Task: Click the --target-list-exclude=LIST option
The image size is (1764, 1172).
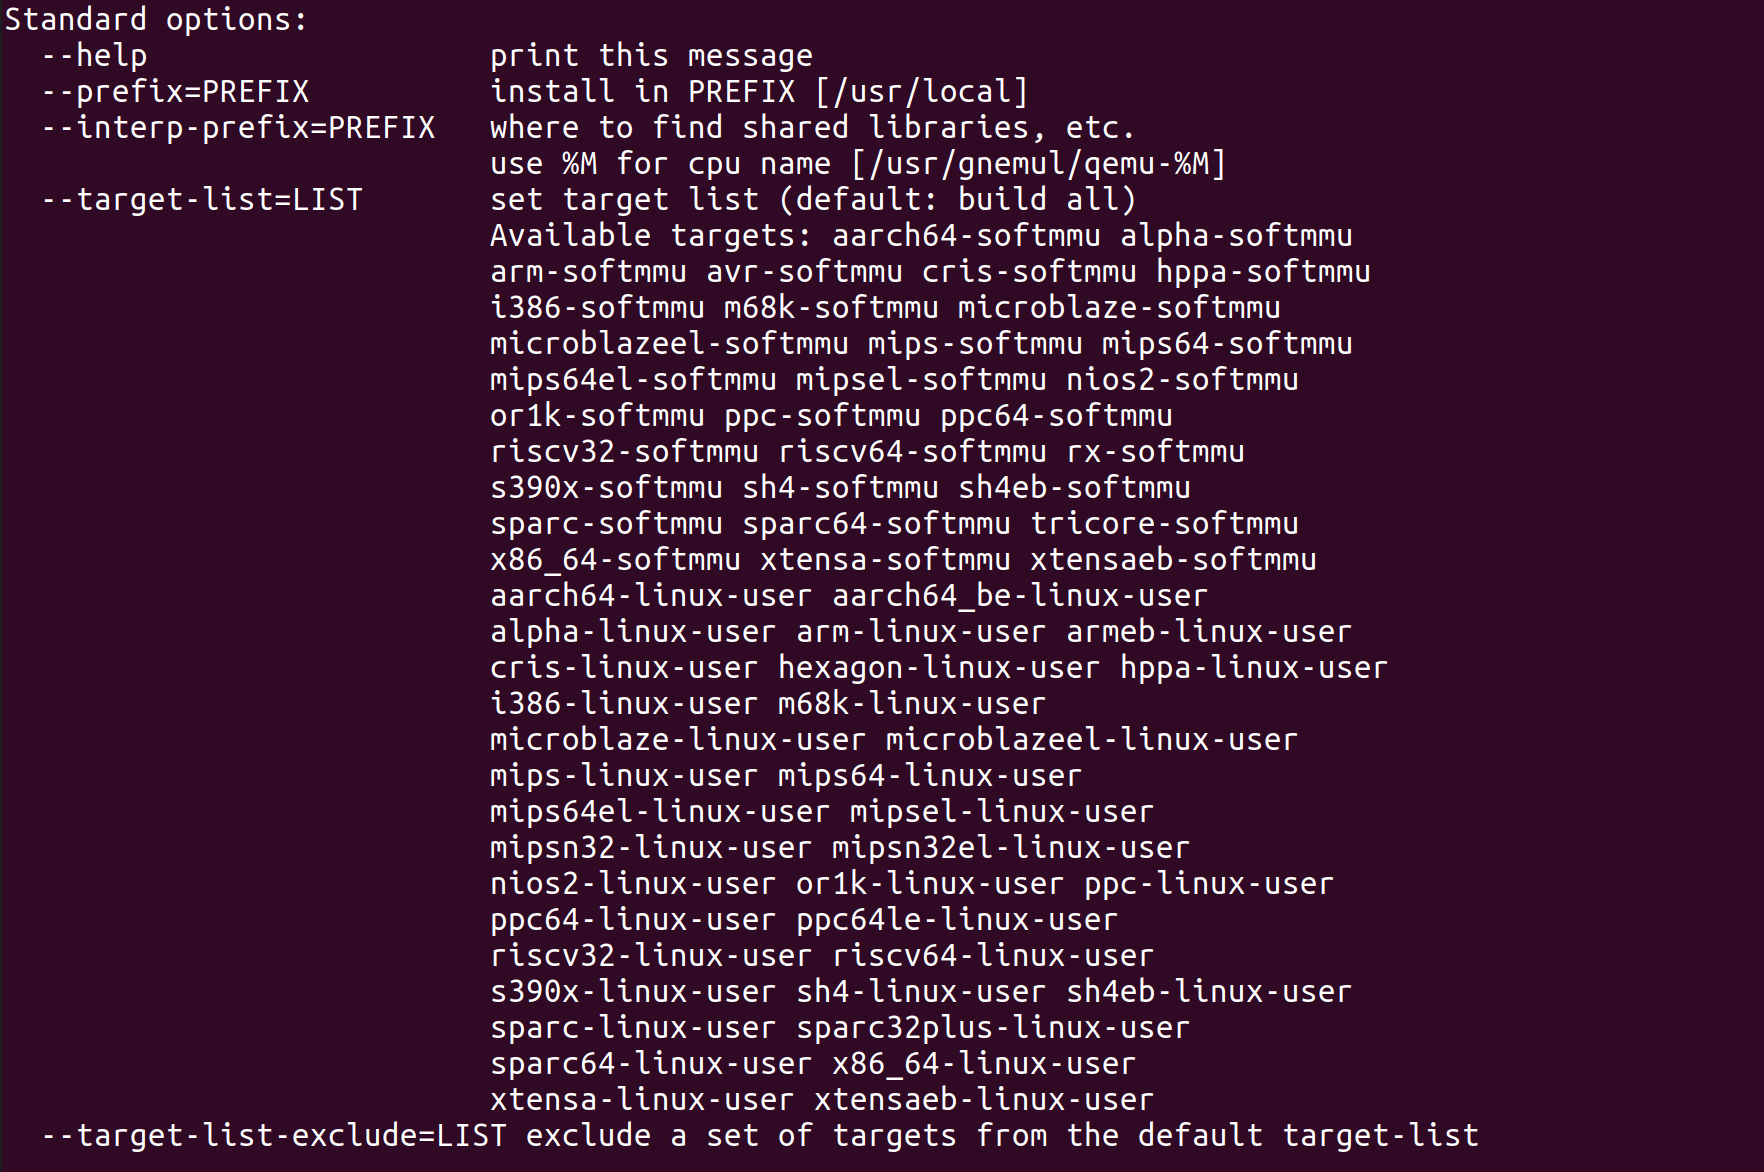Action: [274, 1136]
